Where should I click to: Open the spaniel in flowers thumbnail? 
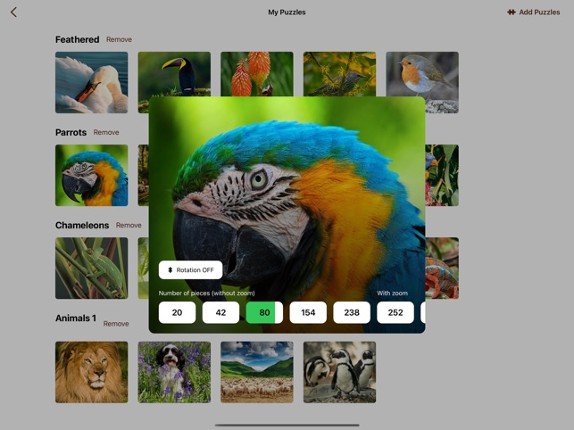click(174, 372)
